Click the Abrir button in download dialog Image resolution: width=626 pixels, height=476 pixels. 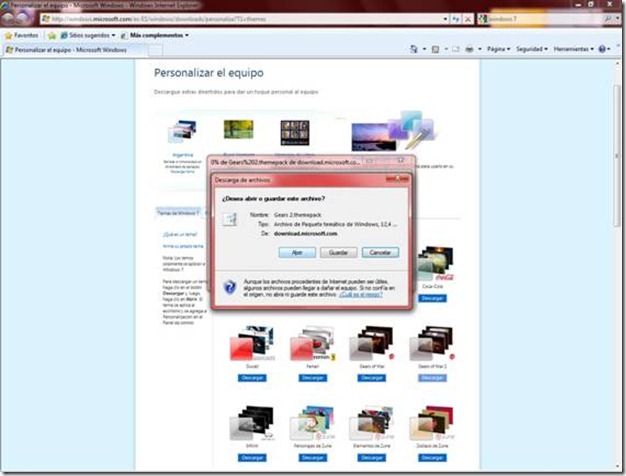point(297,253)
